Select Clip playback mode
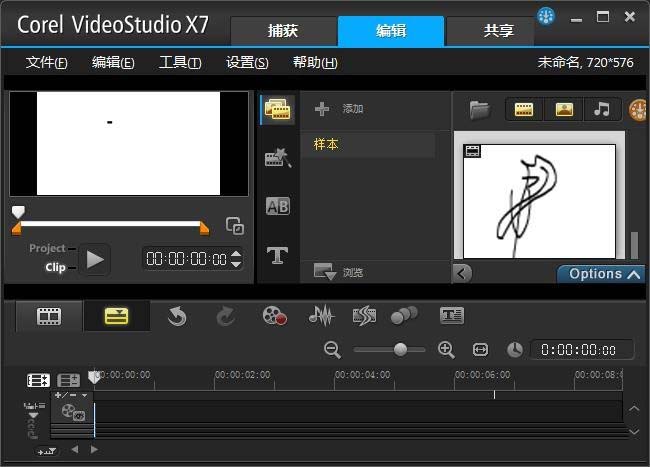This screenshot has width=650, height=467. tap(55, 267)
